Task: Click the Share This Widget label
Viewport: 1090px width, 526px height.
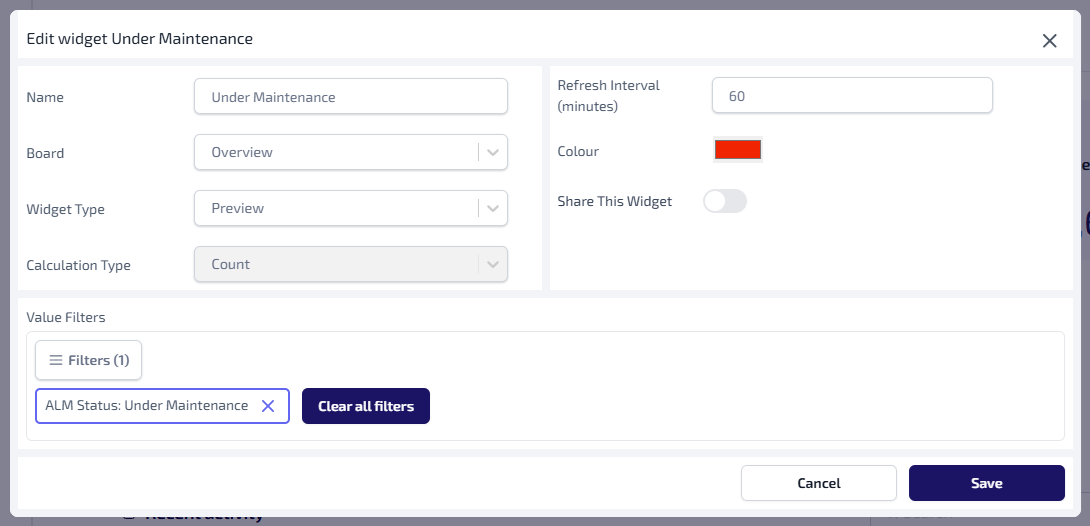Action: [614, 202]
